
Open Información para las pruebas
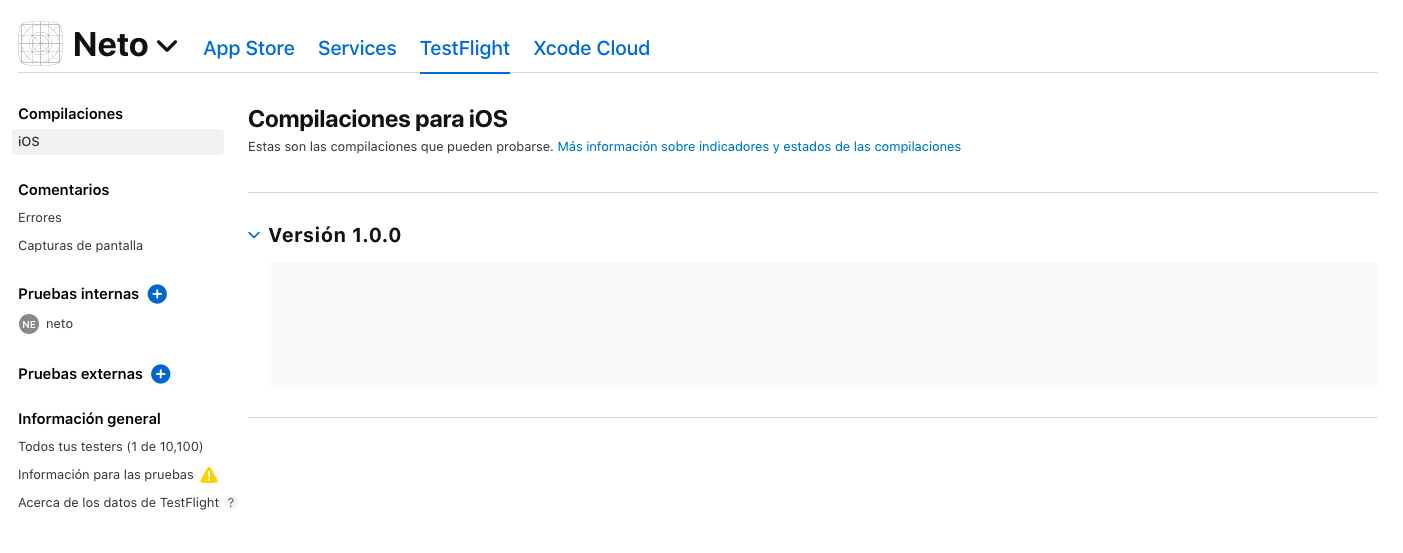[x=106, y=475]
